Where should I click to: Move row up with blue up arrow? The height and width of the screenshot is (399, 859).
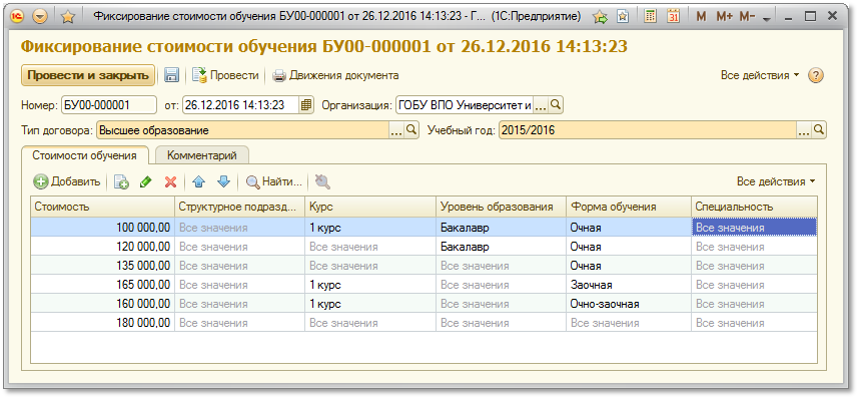tap(199, 182)
